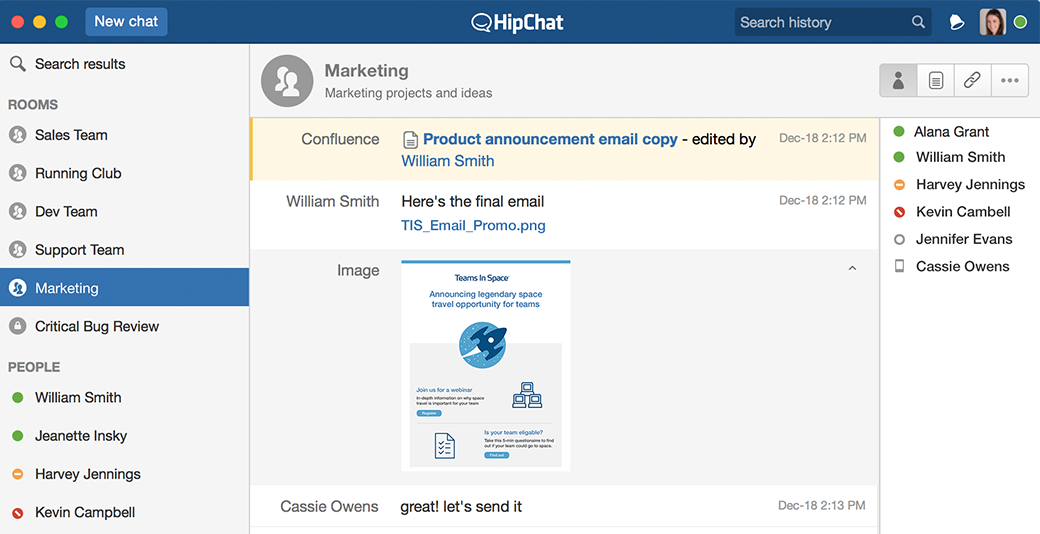Screen dimensions: 1040x534
Task: Click the notifications chat bubble icon
Action: coord(956,23)
